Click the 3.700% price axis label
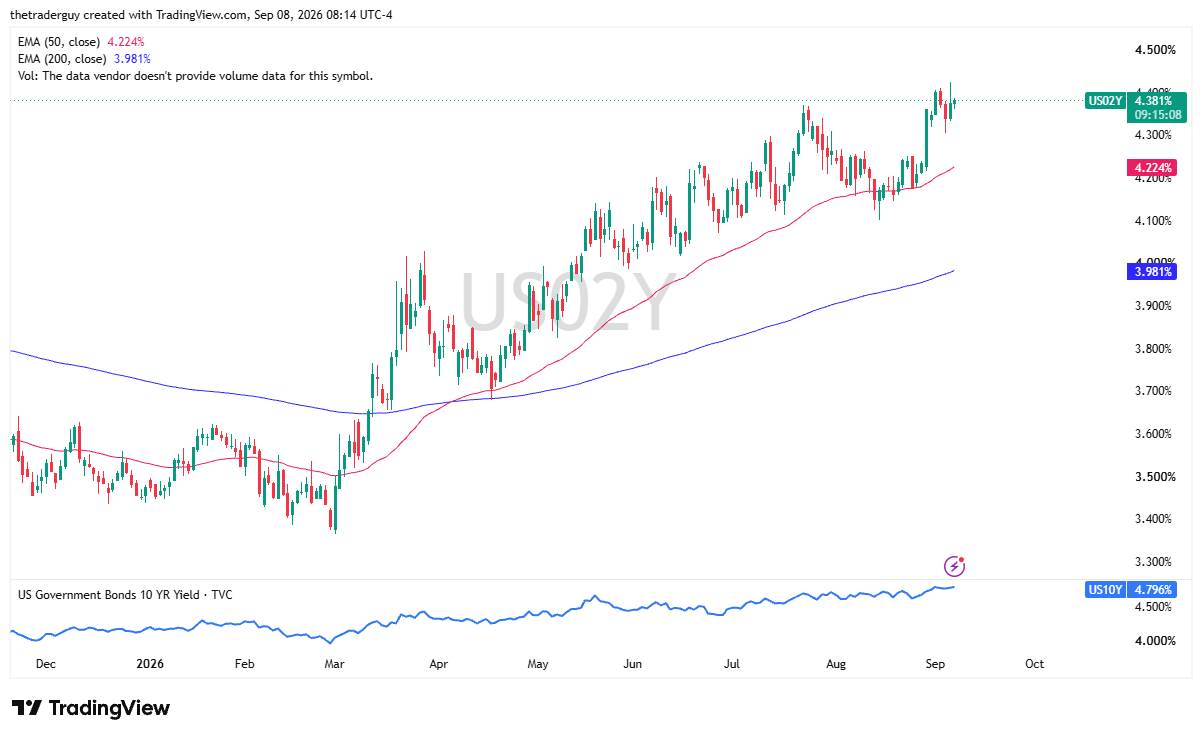The image size is (1202, 738). pos(1154,391)
